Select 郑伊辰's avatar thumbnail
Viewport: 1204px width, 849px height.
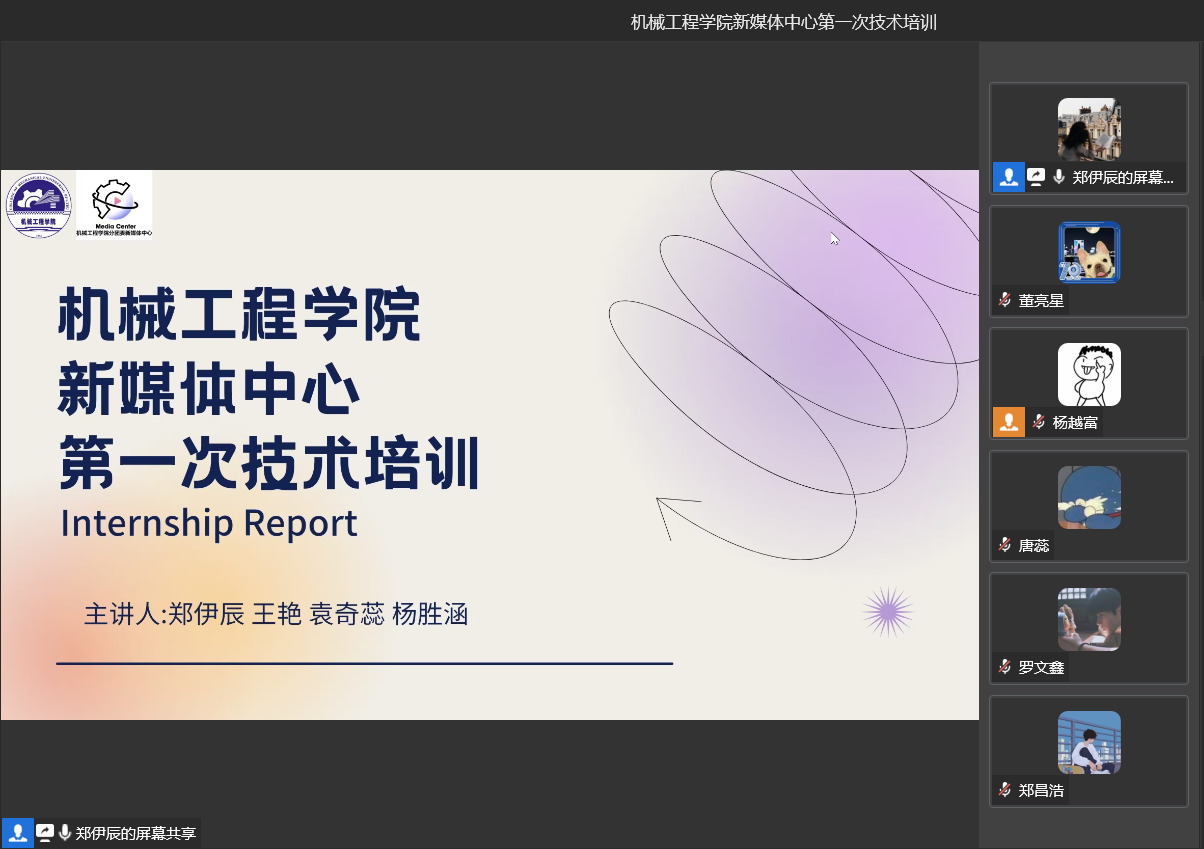[x=1089, y=129]
